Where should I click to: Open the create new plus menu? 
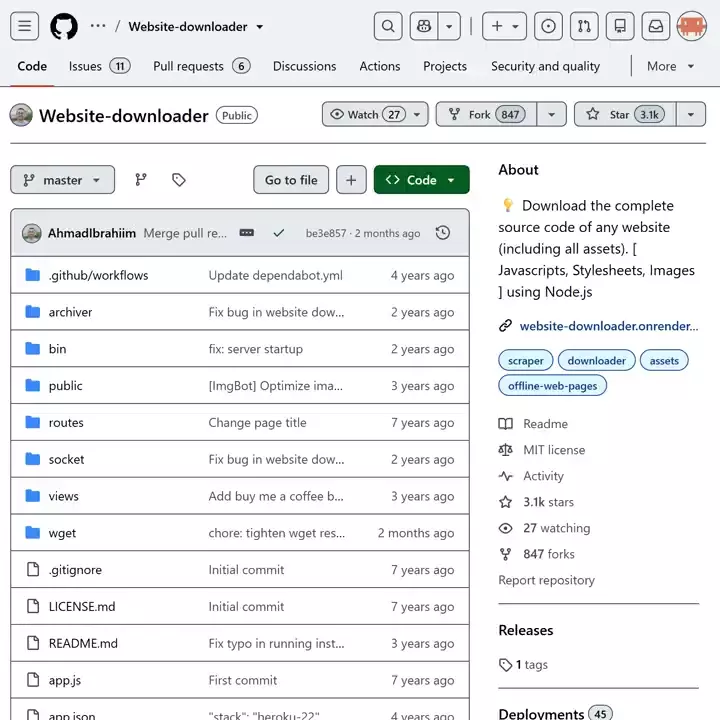coord(504,26)
